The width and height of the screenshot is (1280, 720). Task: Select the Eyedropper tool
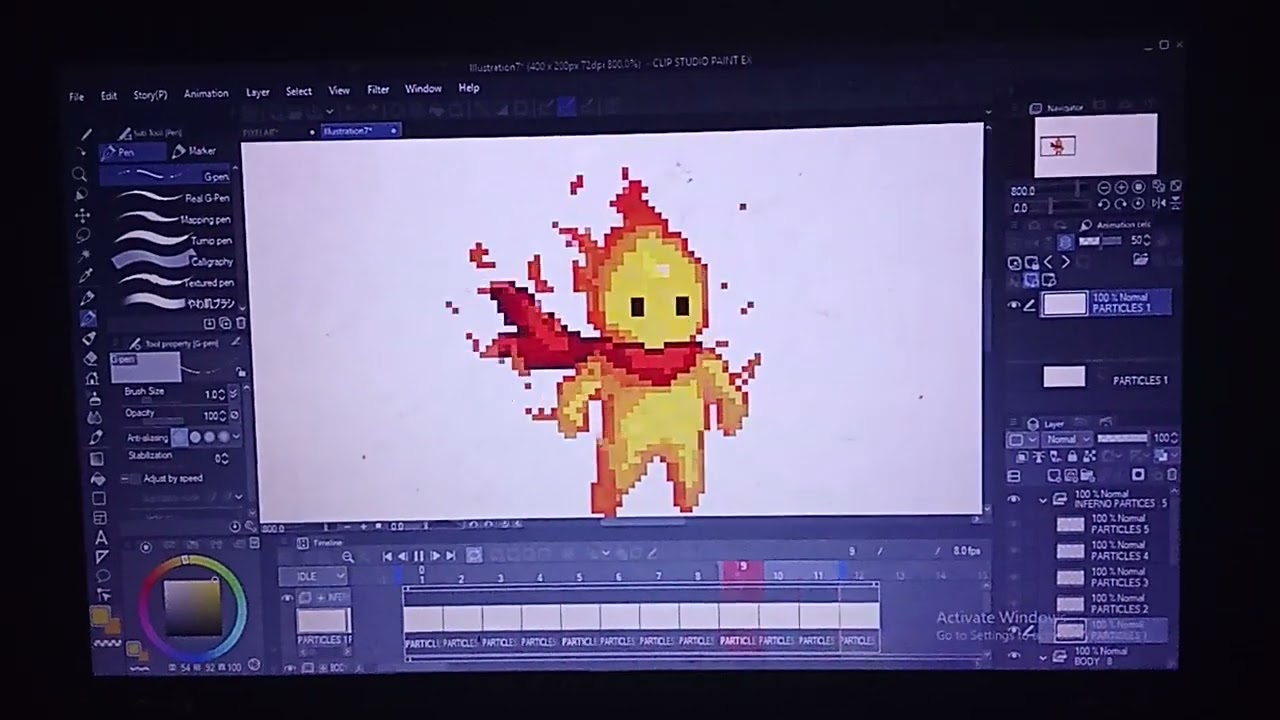click(x=85, y=276)
